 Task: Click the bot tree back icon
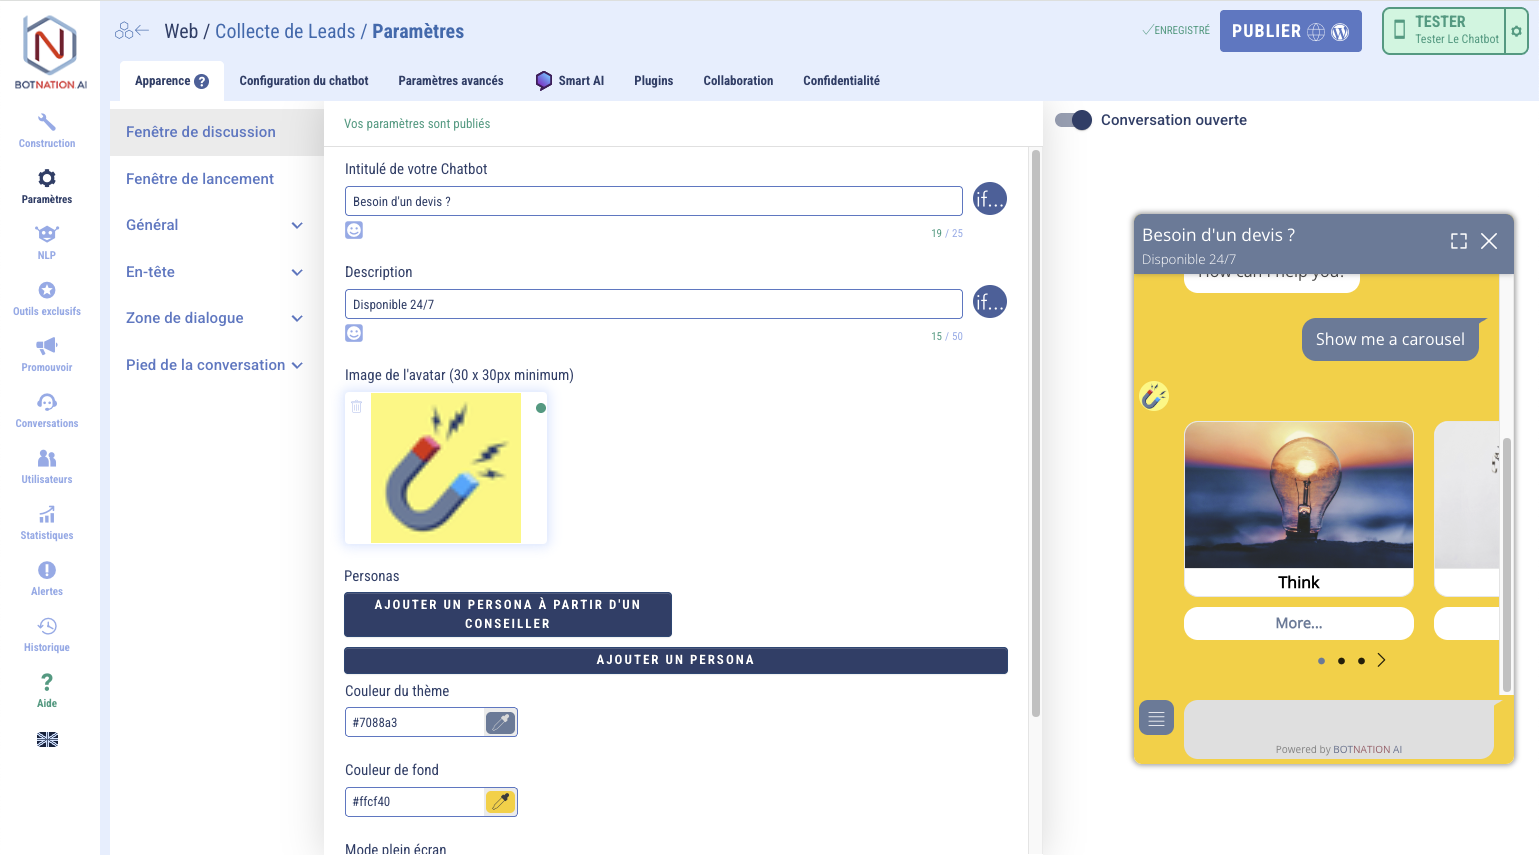[132, 31]
